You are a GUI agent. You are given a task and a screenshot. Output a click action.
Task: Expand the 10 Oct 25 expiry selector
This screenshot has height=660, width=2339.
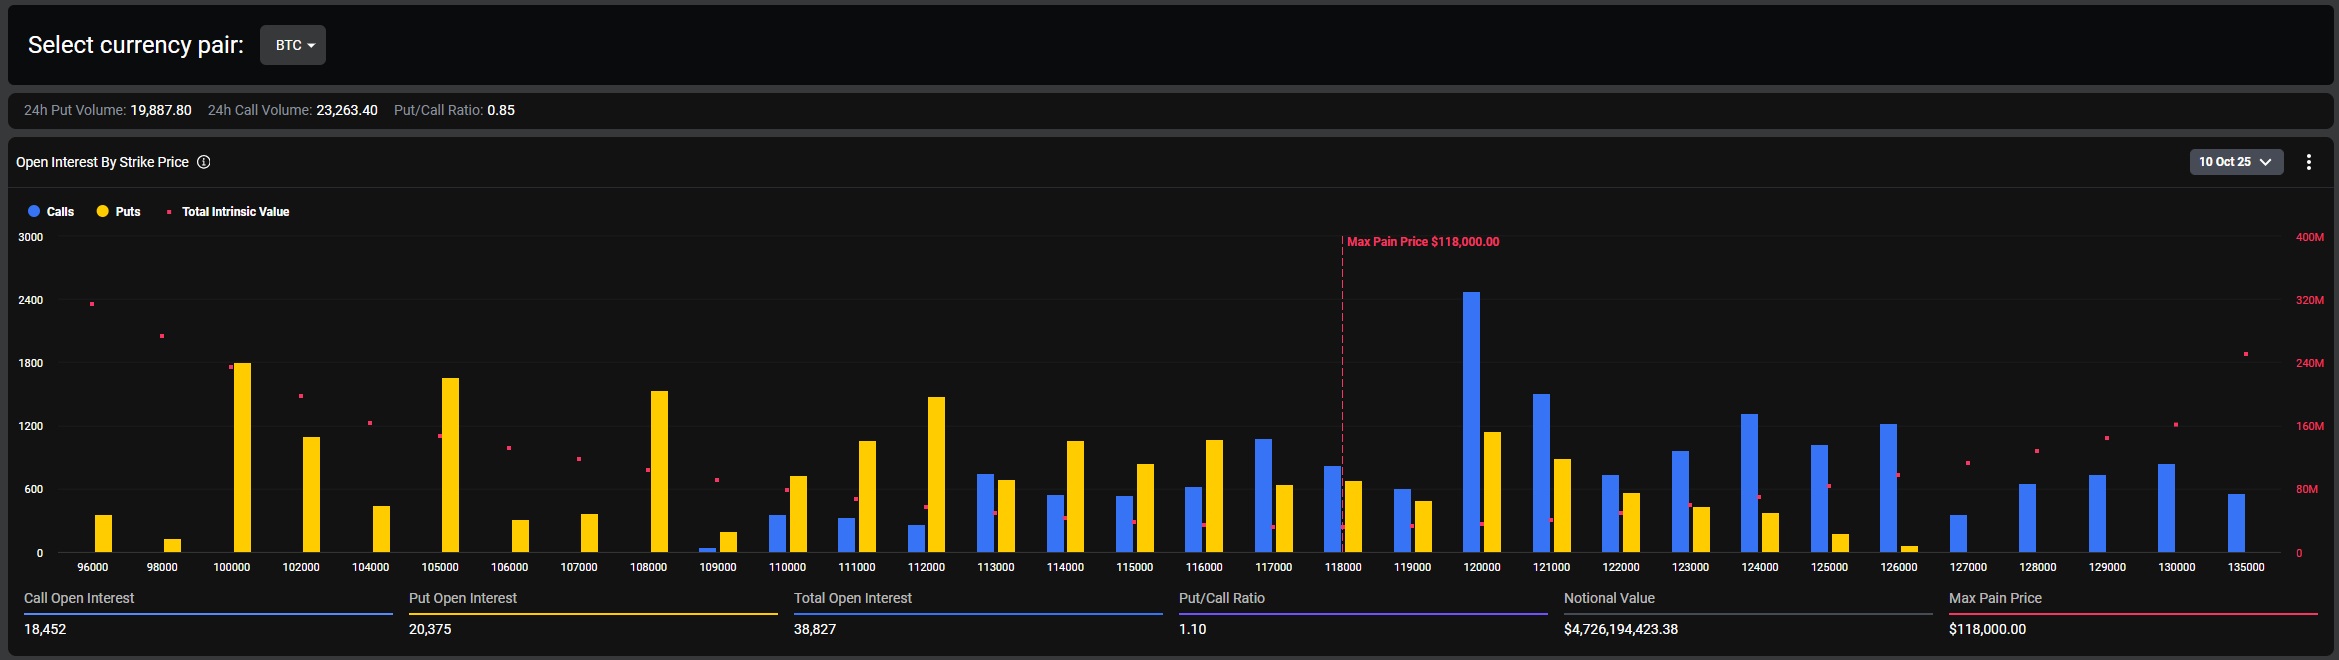click(x=2235, y=162)
